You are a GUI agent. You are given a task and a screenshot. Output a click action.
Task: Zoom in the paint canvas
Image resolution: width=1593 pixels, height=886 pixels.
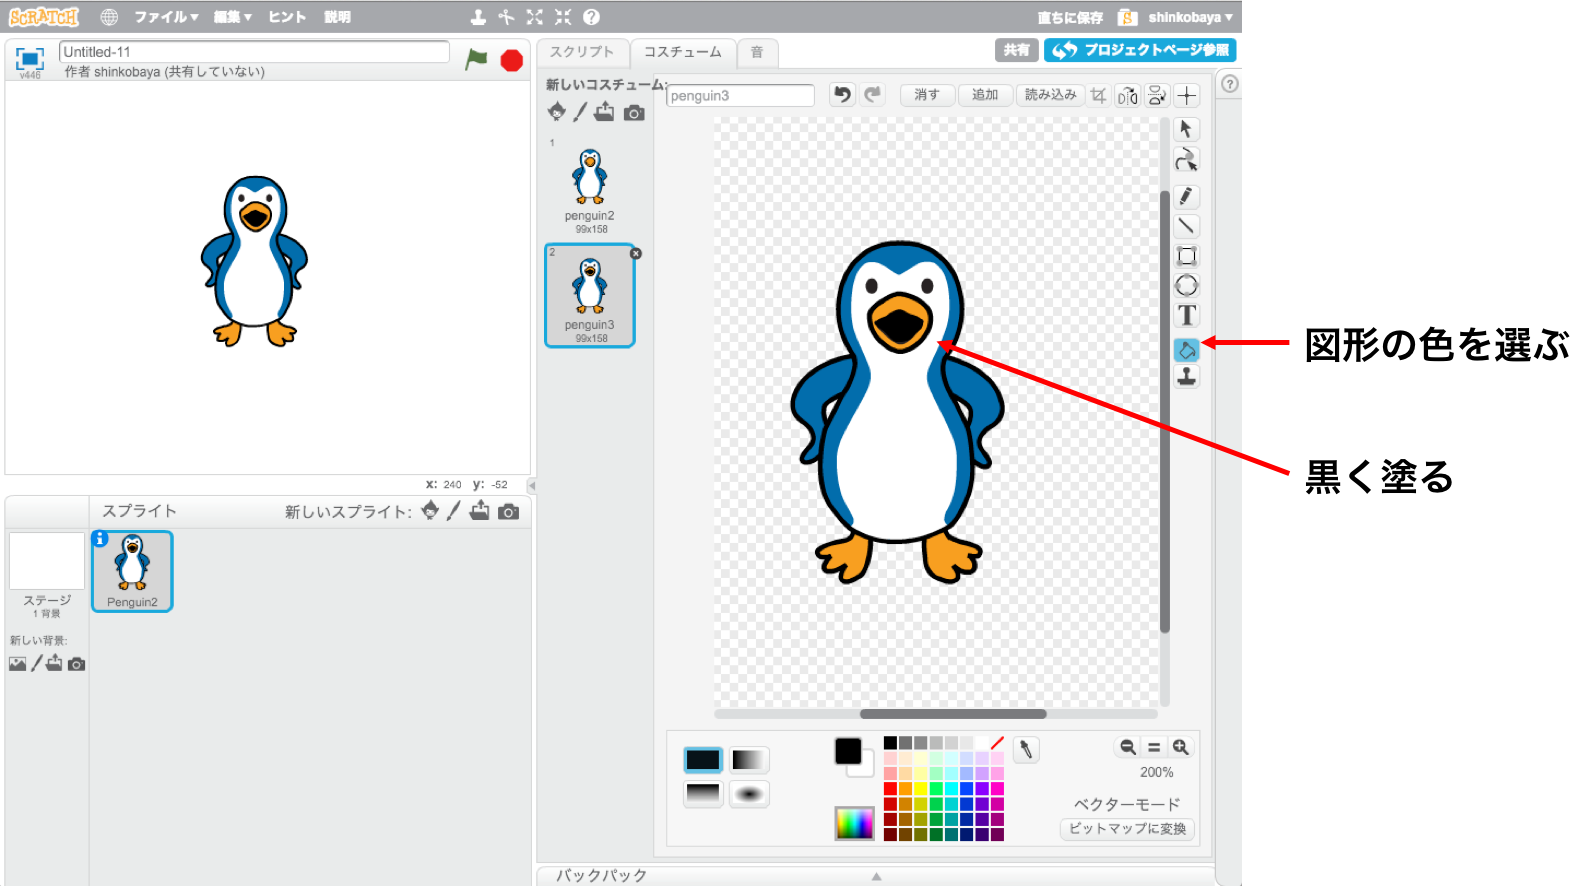[1181, 747]
